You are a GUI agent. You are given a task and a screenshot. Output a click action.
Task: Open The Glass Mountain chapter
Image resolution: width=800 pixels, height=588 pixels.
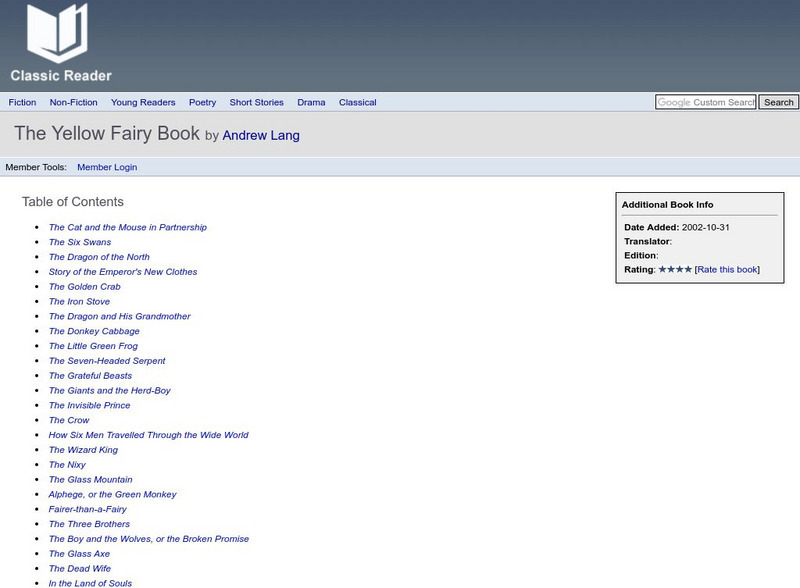click(92, 479)
